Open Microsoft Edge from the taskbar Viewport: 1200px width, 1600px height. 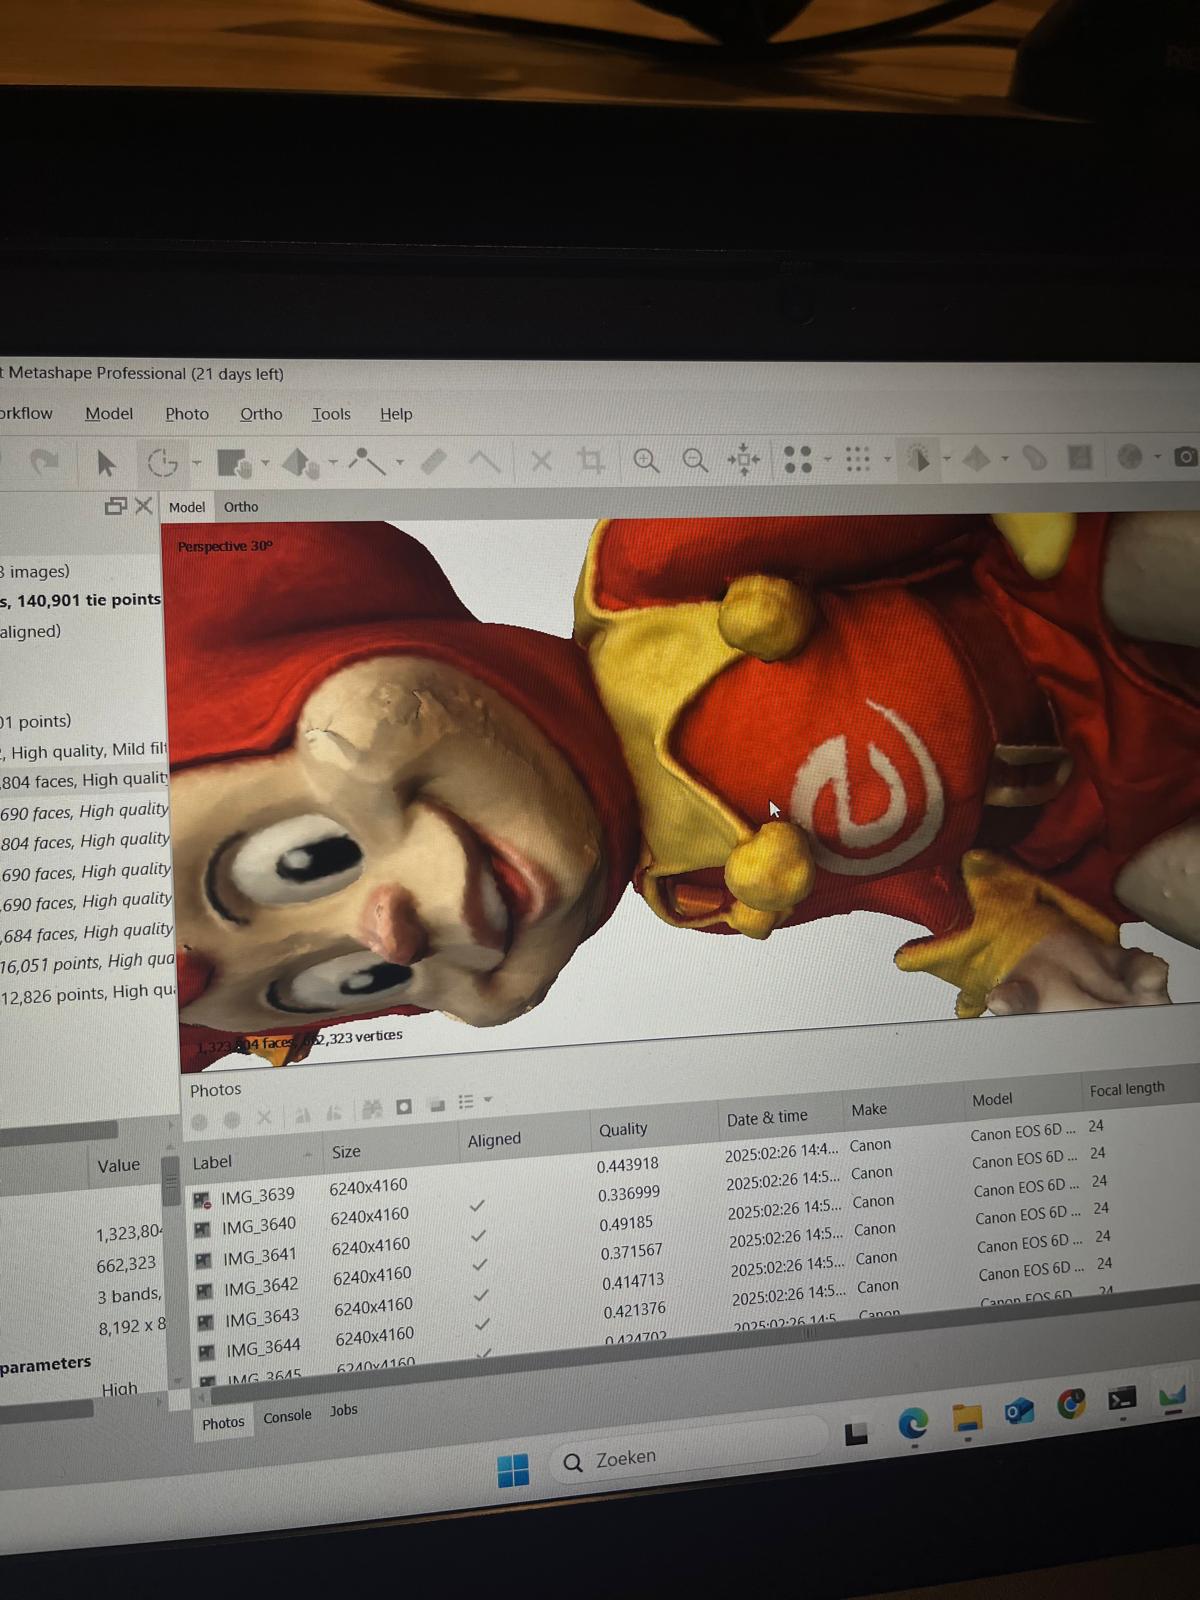pos(912,1423)
